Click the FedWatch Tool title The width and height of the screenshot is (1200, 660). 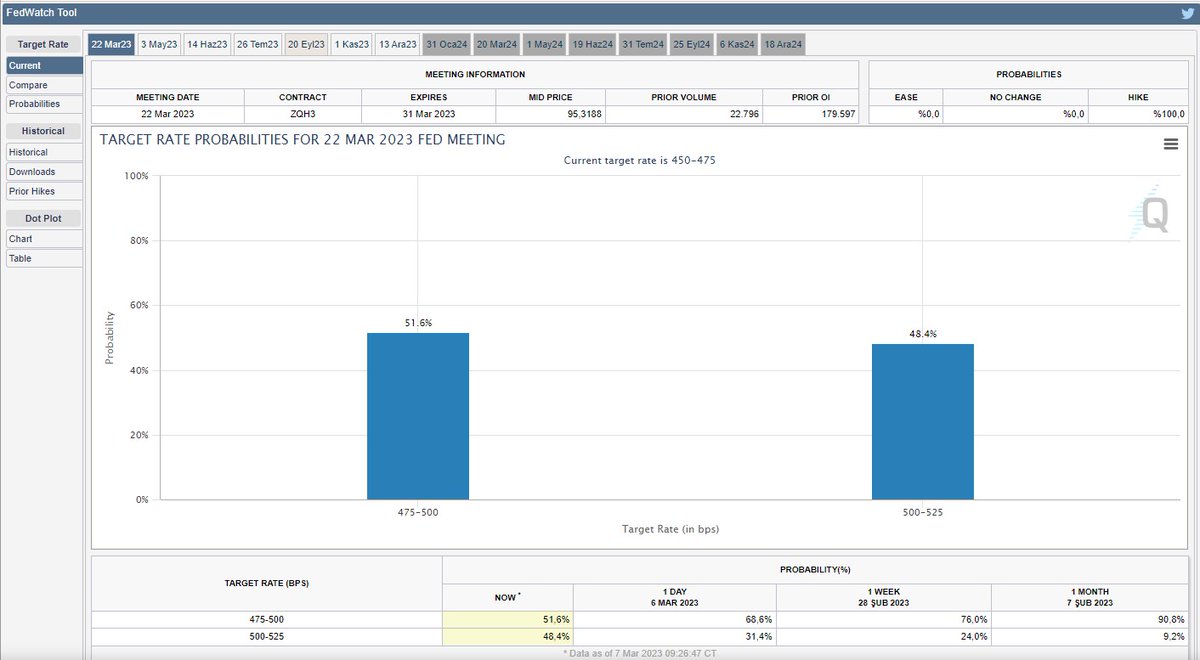click(x=41, y=12)
